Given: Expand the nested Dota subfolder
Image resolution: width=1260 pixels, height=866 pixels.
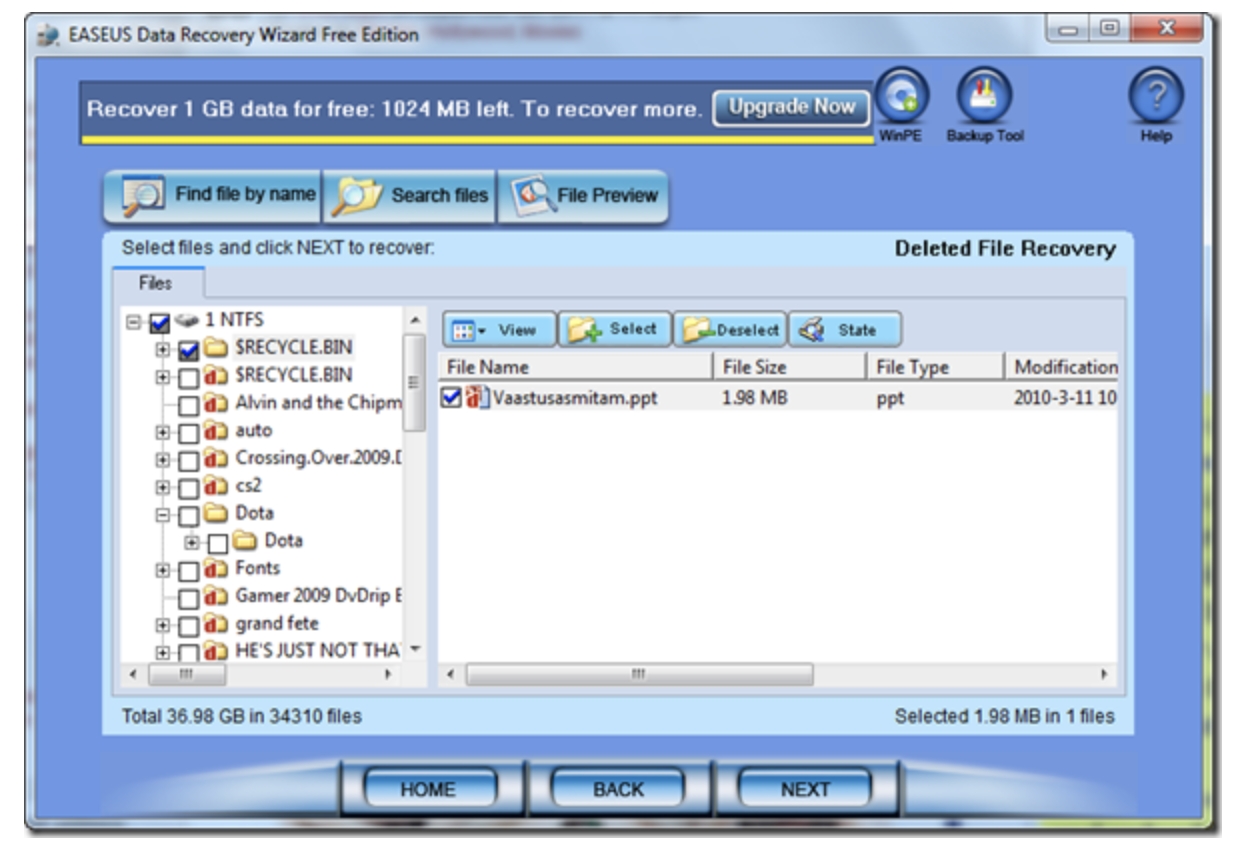Looking at the screenshot, I should [x=192, y=542].
